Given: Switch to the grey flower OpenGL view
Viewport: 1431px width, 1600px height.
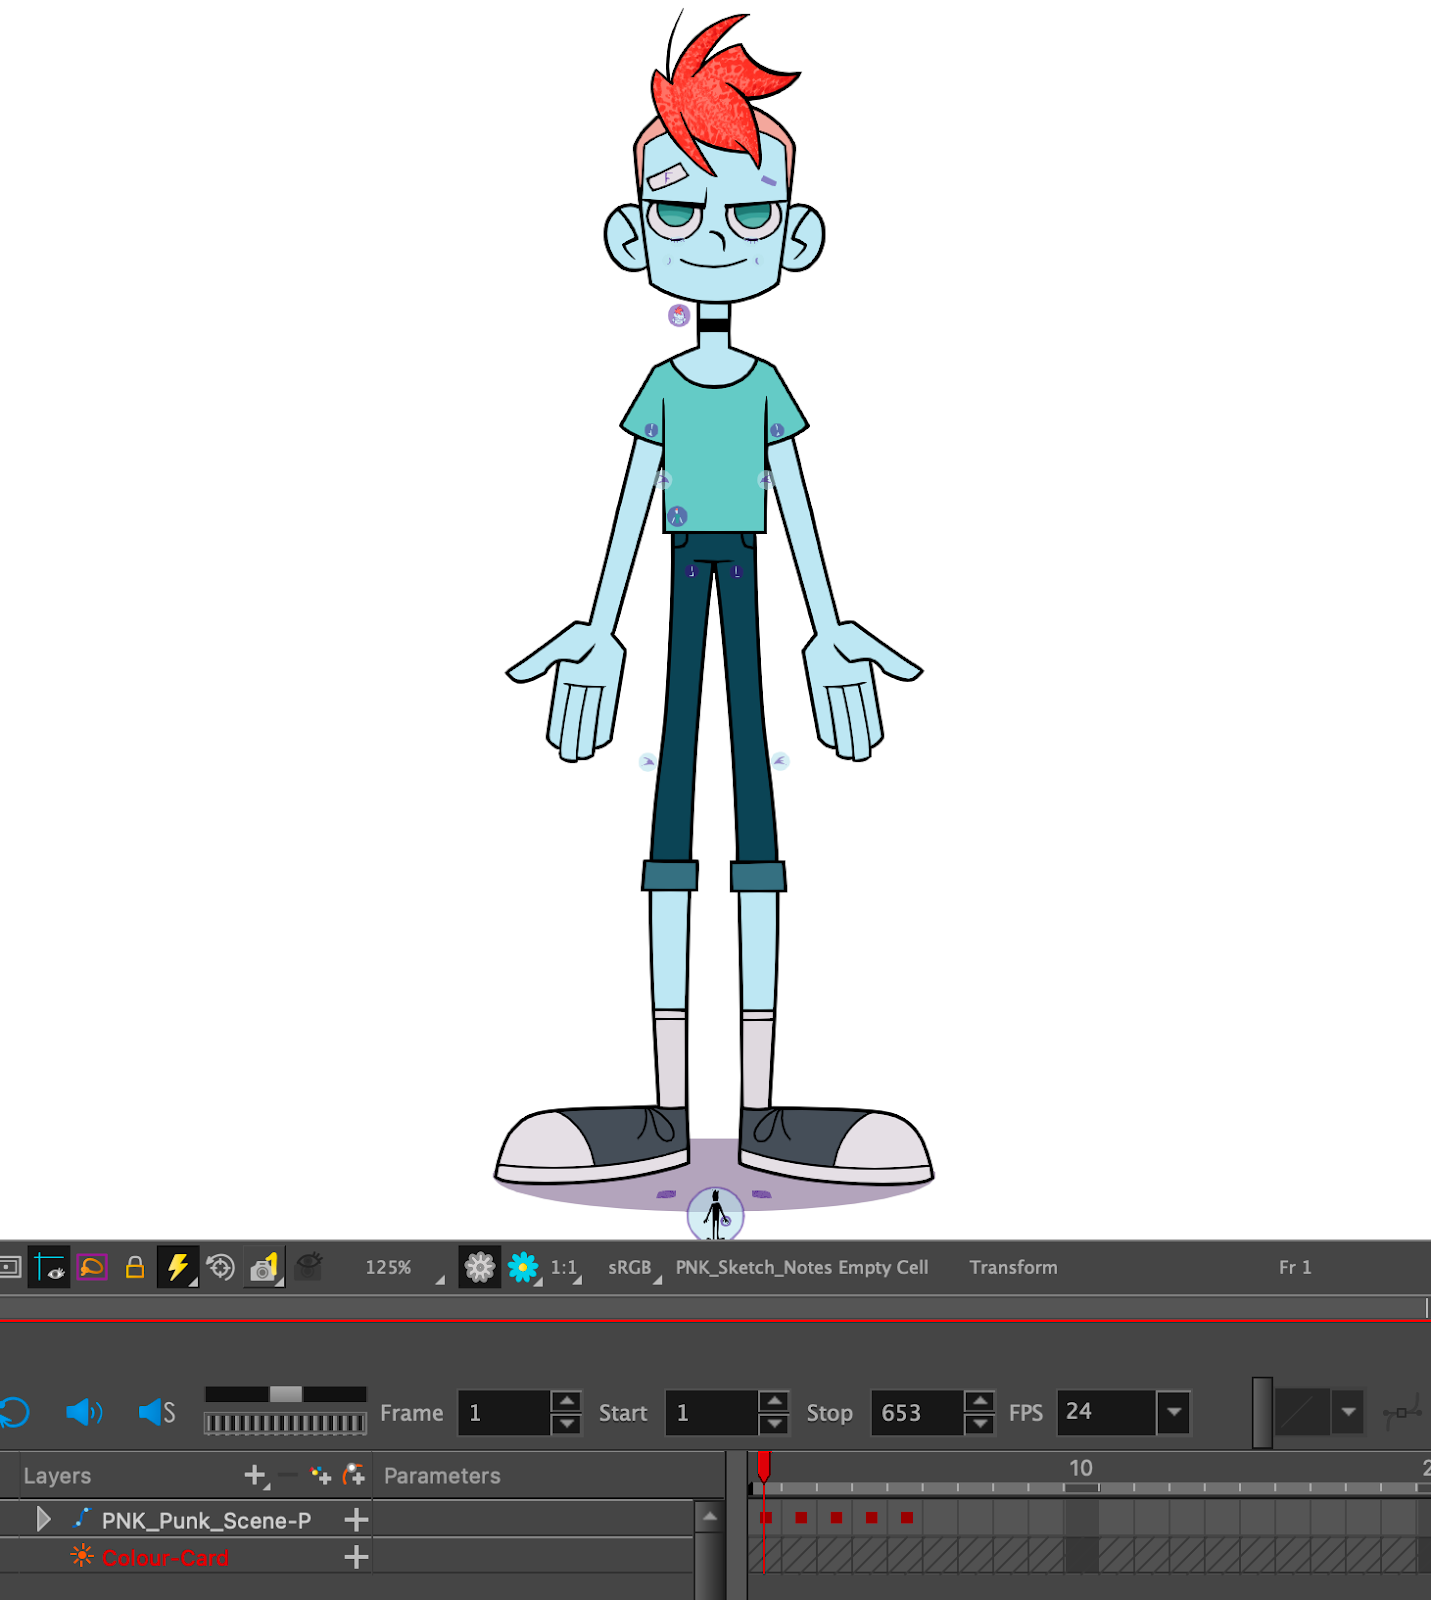Looking at the screenshot, I should click(x=480, y=1267).
